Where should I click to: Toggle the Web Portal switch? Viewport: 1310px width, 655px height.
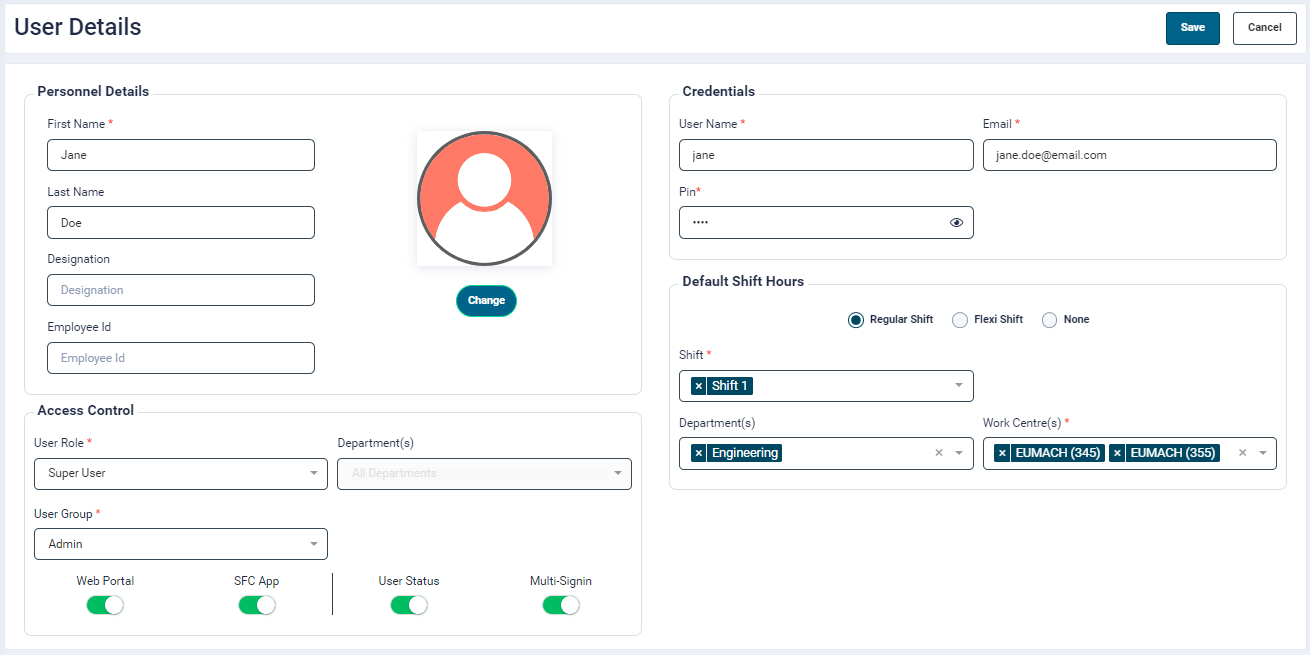[x=105, y=605]
